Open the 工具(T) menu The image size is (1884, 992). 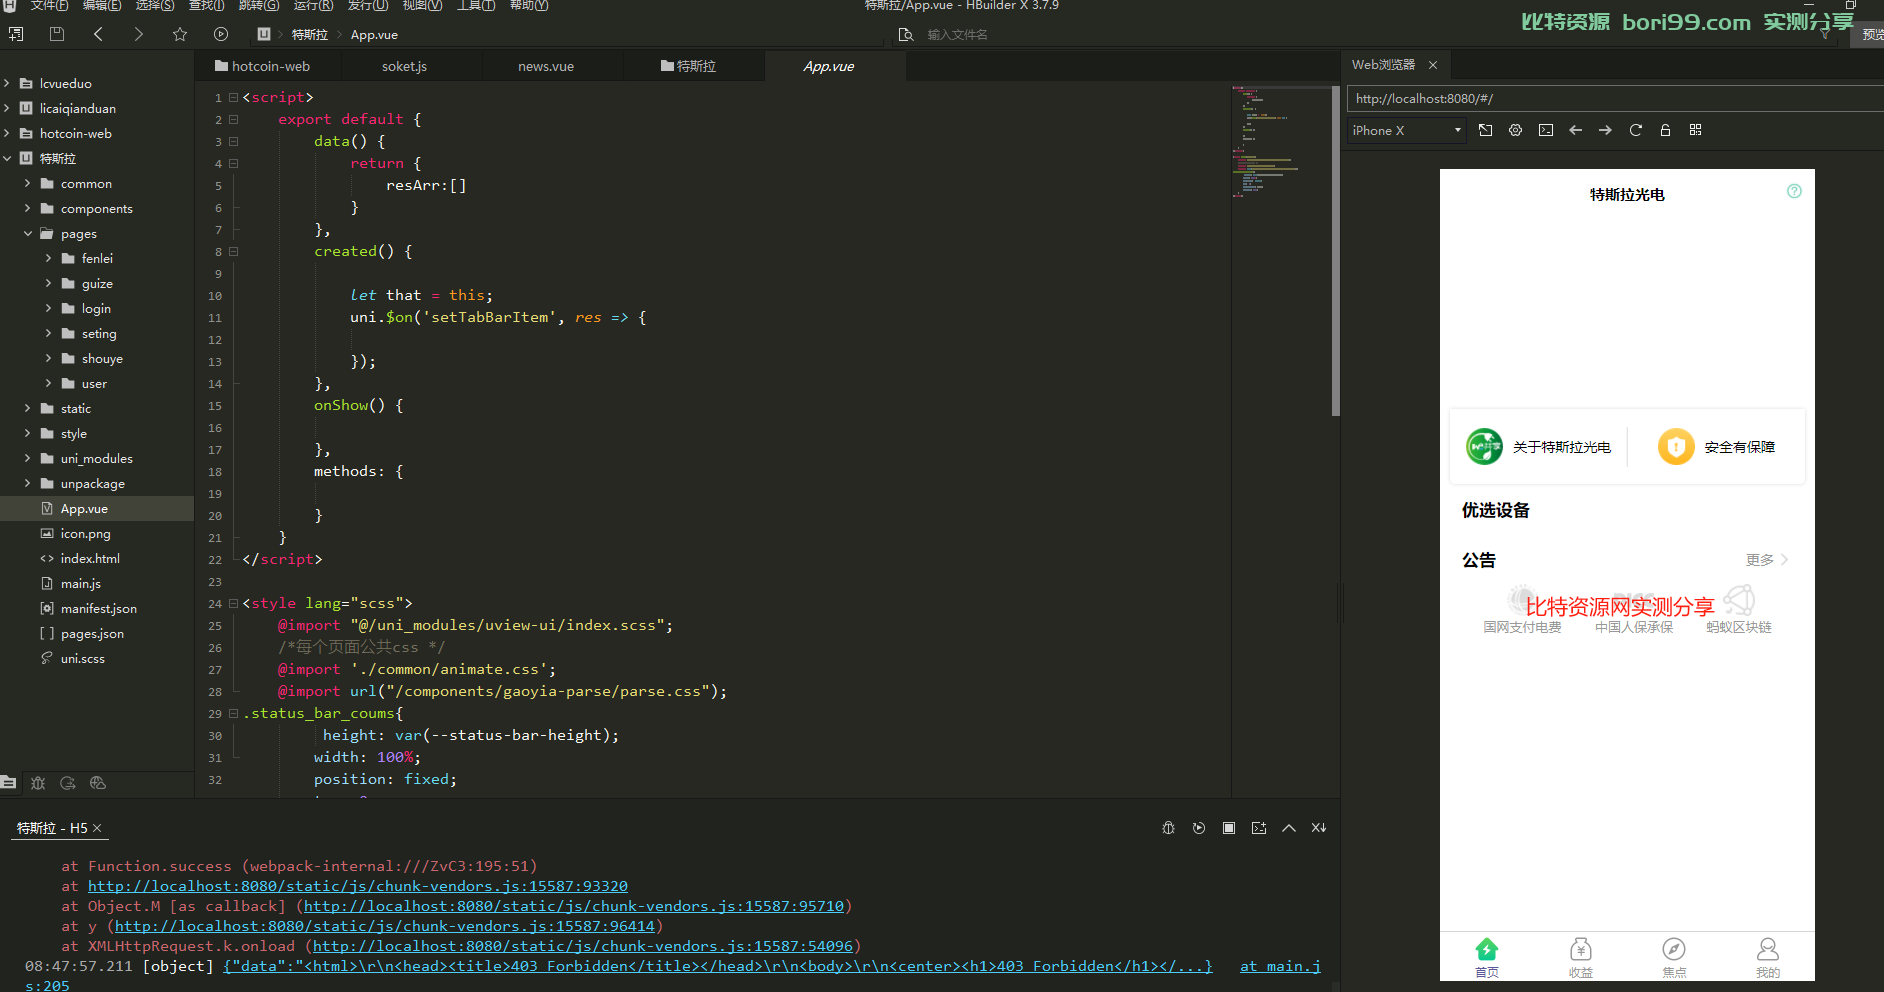pyautogui.click(x=476, y=6)
